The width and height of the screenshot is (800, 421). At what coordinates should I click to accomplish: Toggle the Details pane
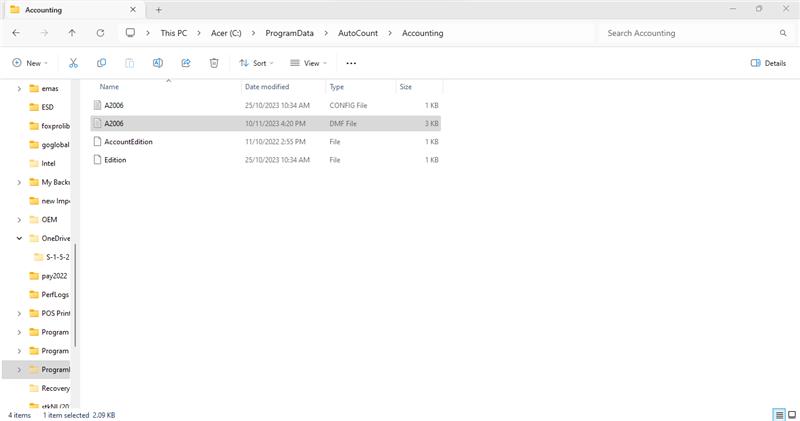pos(768,63)
